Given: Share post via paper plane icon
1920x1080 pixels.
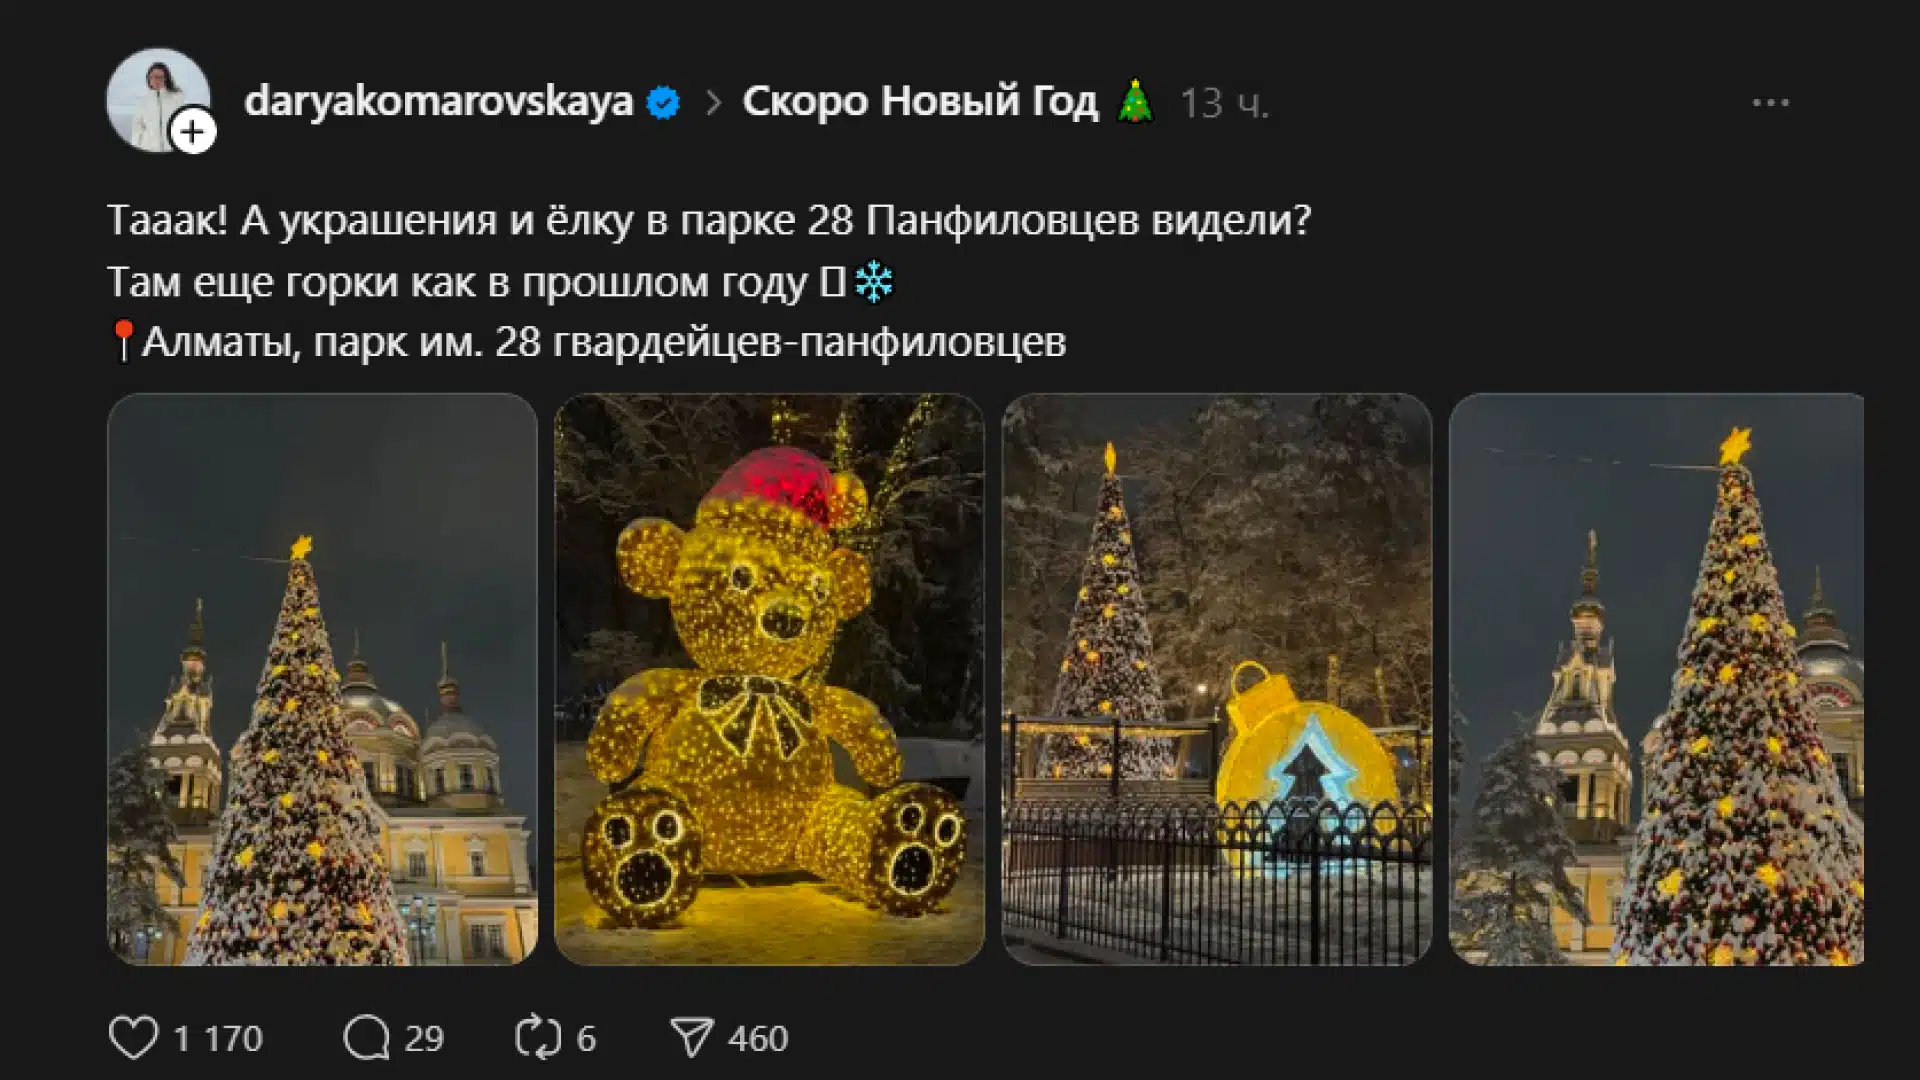Looking at the screenshot, I should pyautogui.click(x=692, y=1038).
